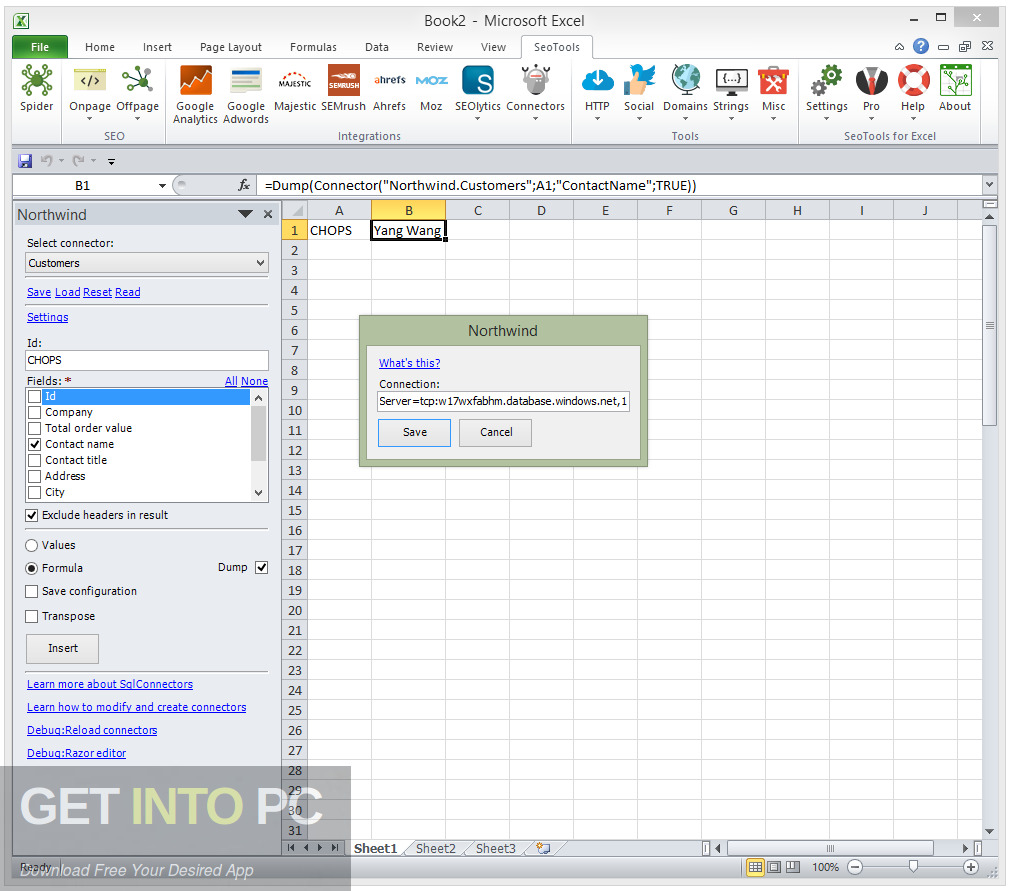This screenshot has height=891, width=1012.
Task: Click the Save icon in quick access toolbar
Action: pyautogui.click(x=25, y=161)
